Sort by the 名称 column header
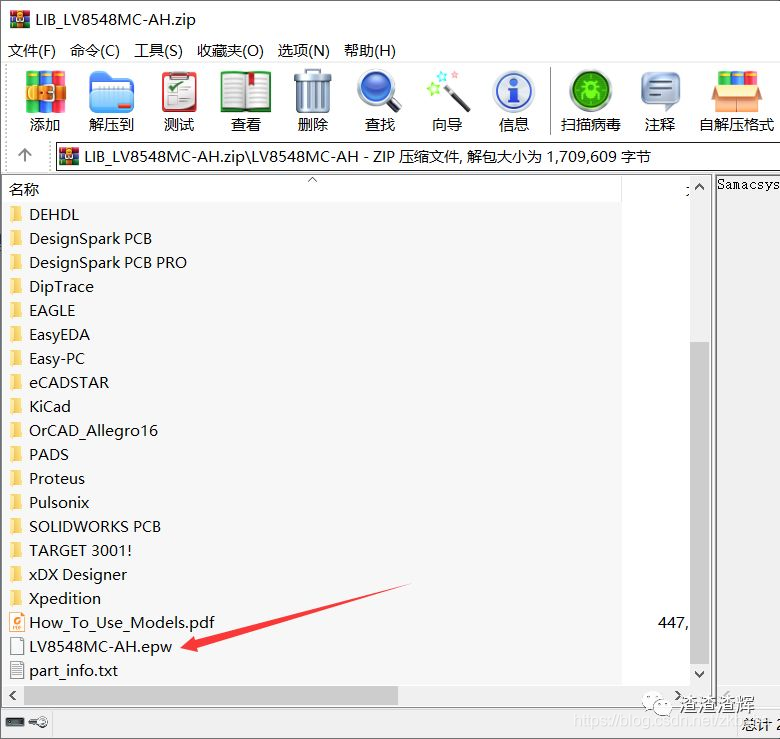The height and width of the screenshot is (739, 780). click(24, 189)
